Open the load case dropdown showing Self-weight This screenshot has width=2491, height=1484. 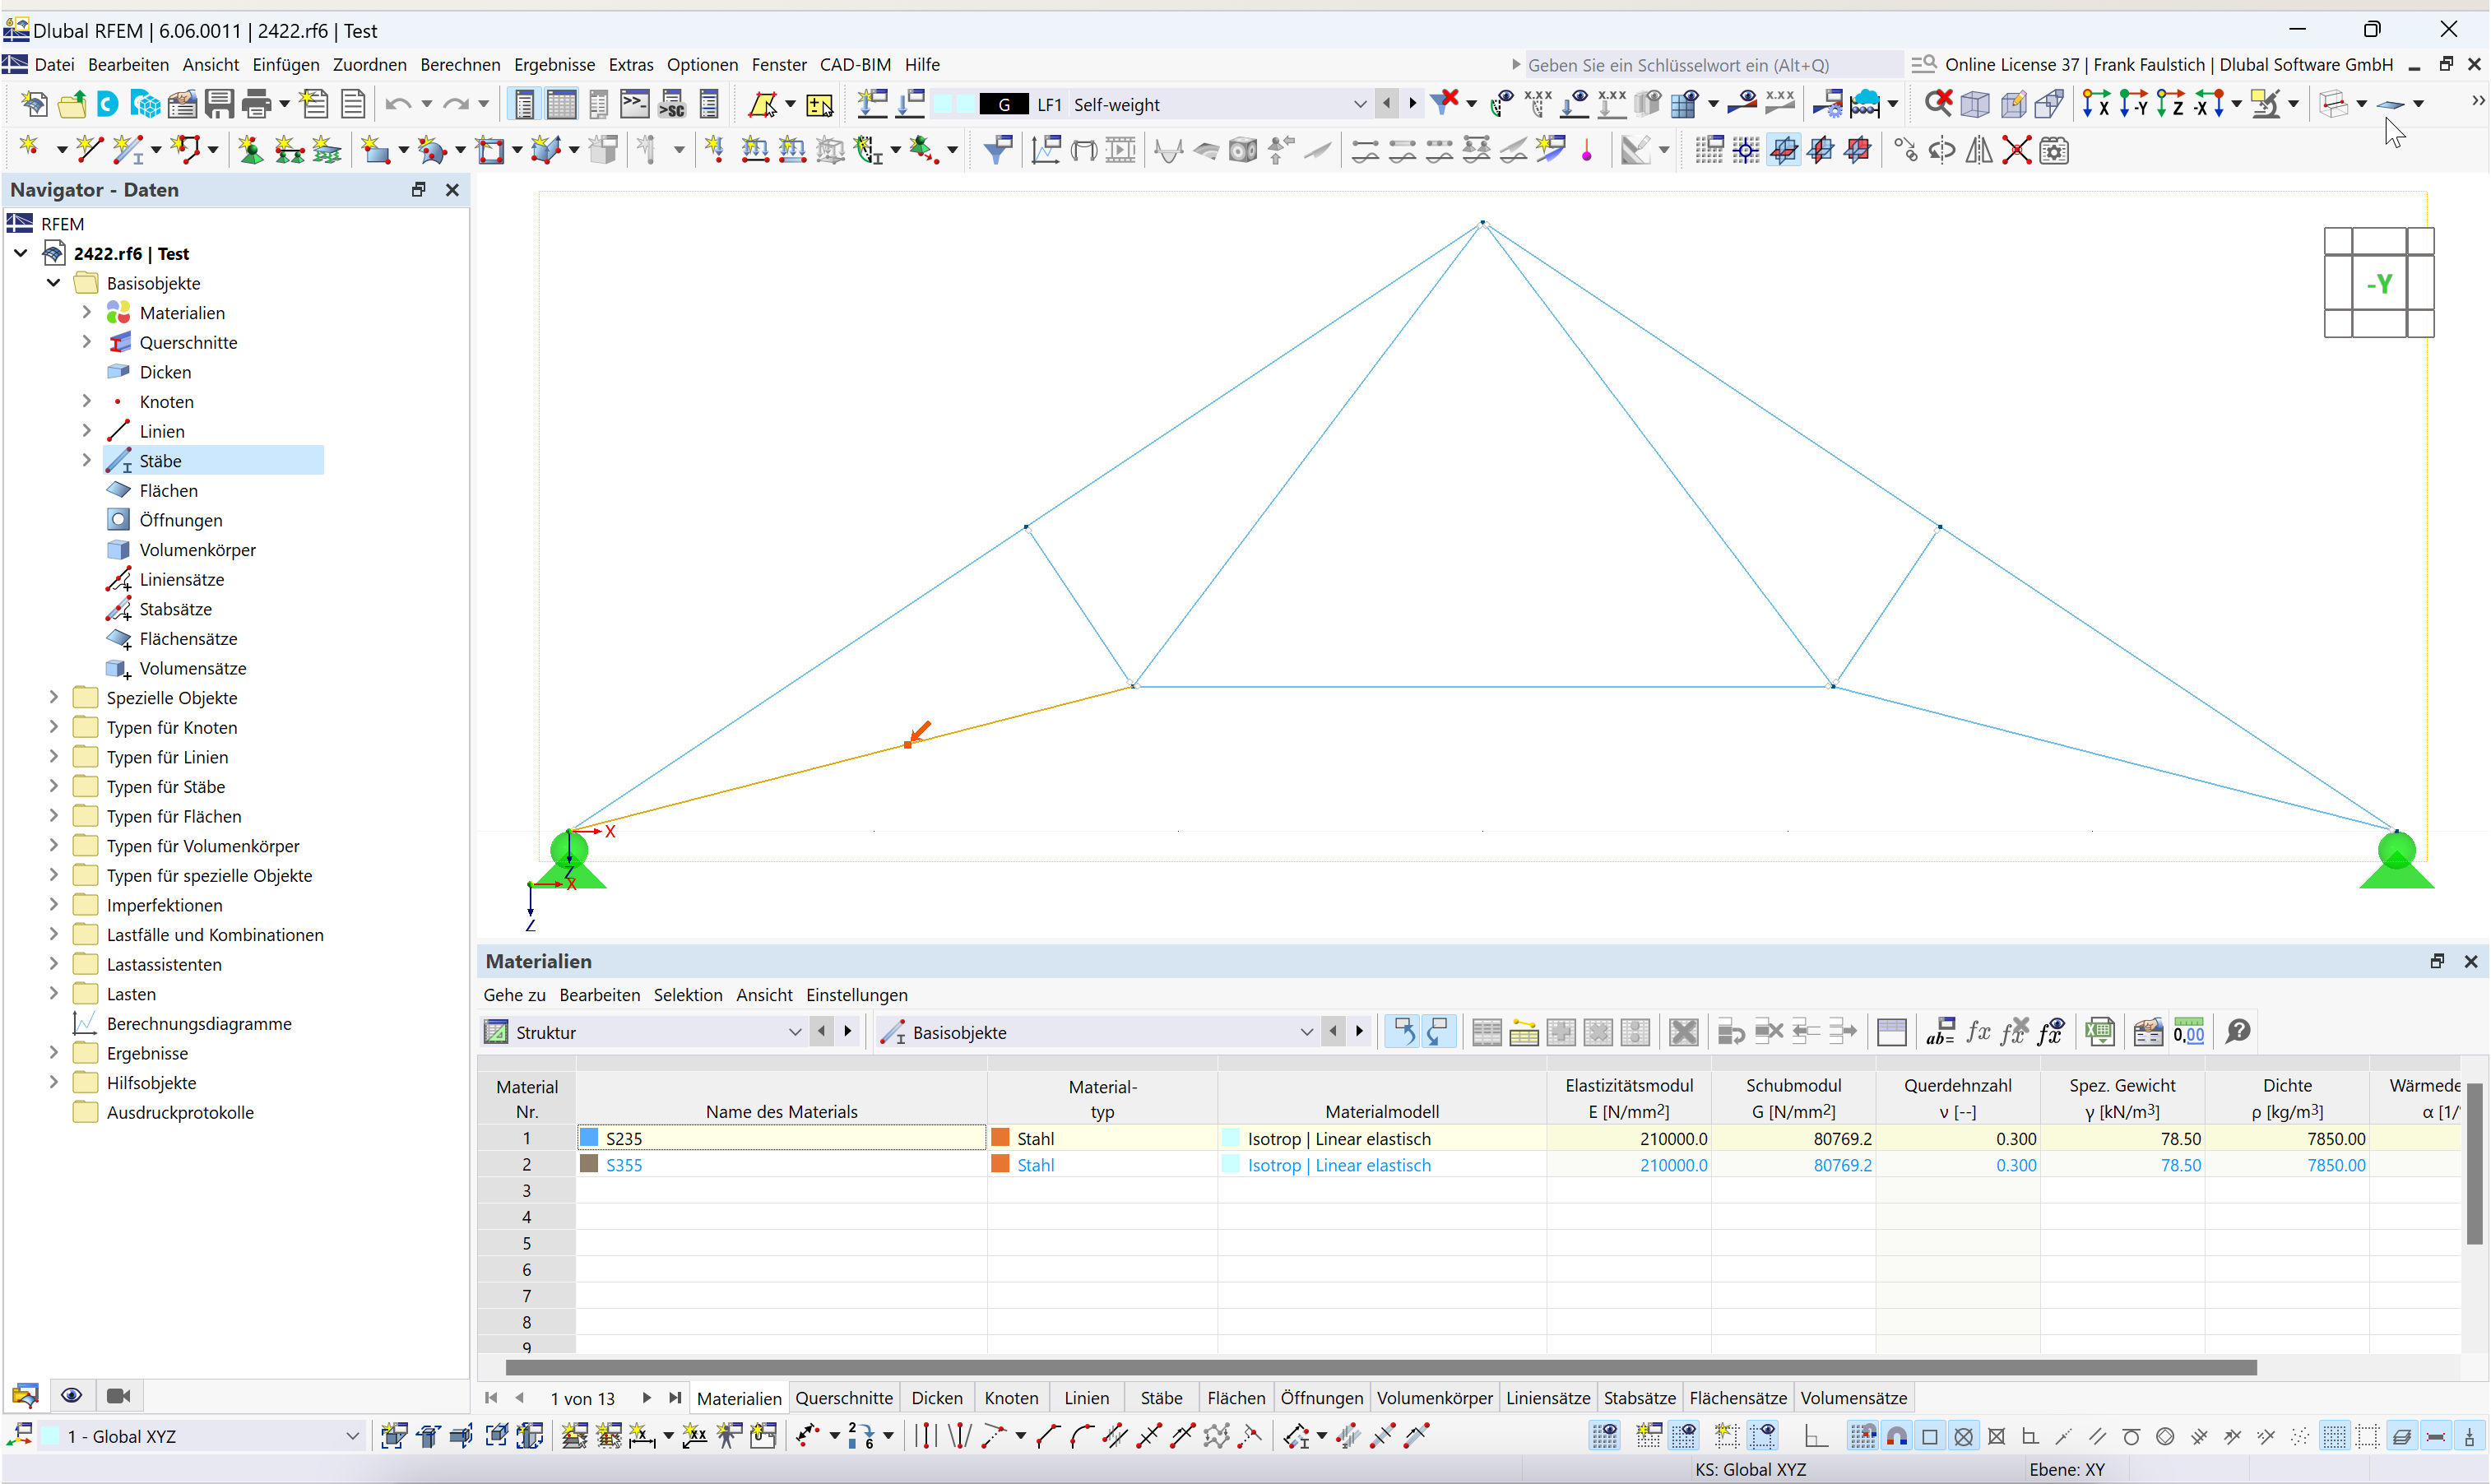1360,103
